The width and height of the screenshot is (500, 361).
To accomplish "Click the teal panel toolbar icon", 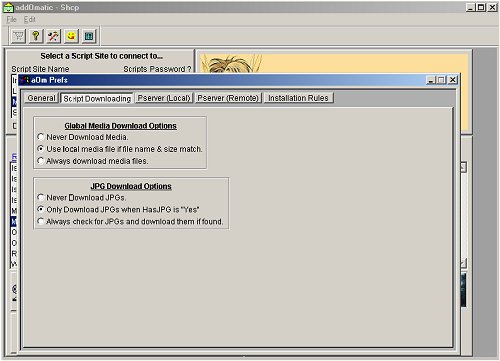I will click(x=89, y=36).
